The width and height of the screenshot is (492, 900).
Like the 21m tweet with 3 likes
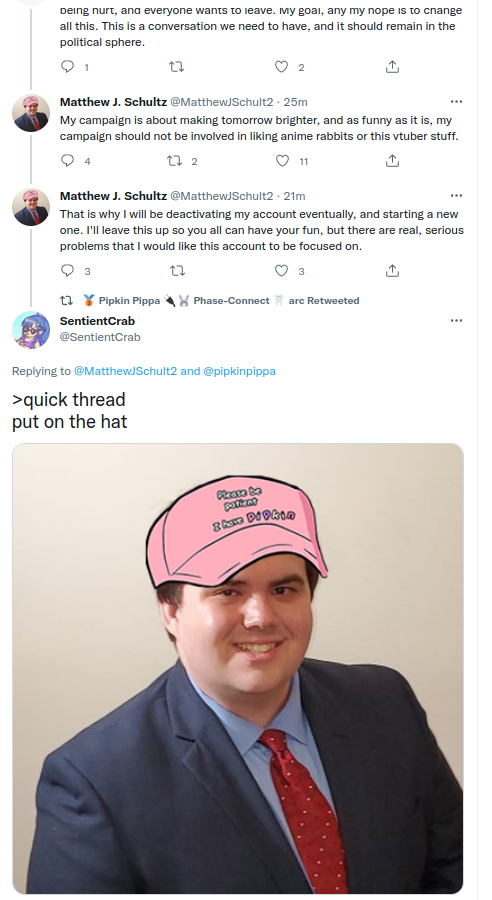[281, 270]
